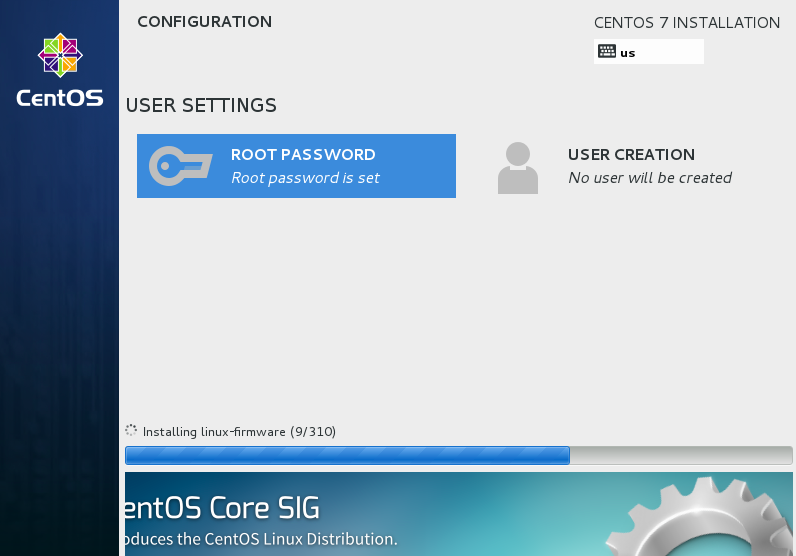Click the 'CentOS Core SIG' banner heading
Viewport: 796px width, 556px height.
click(x=220, y=508)
